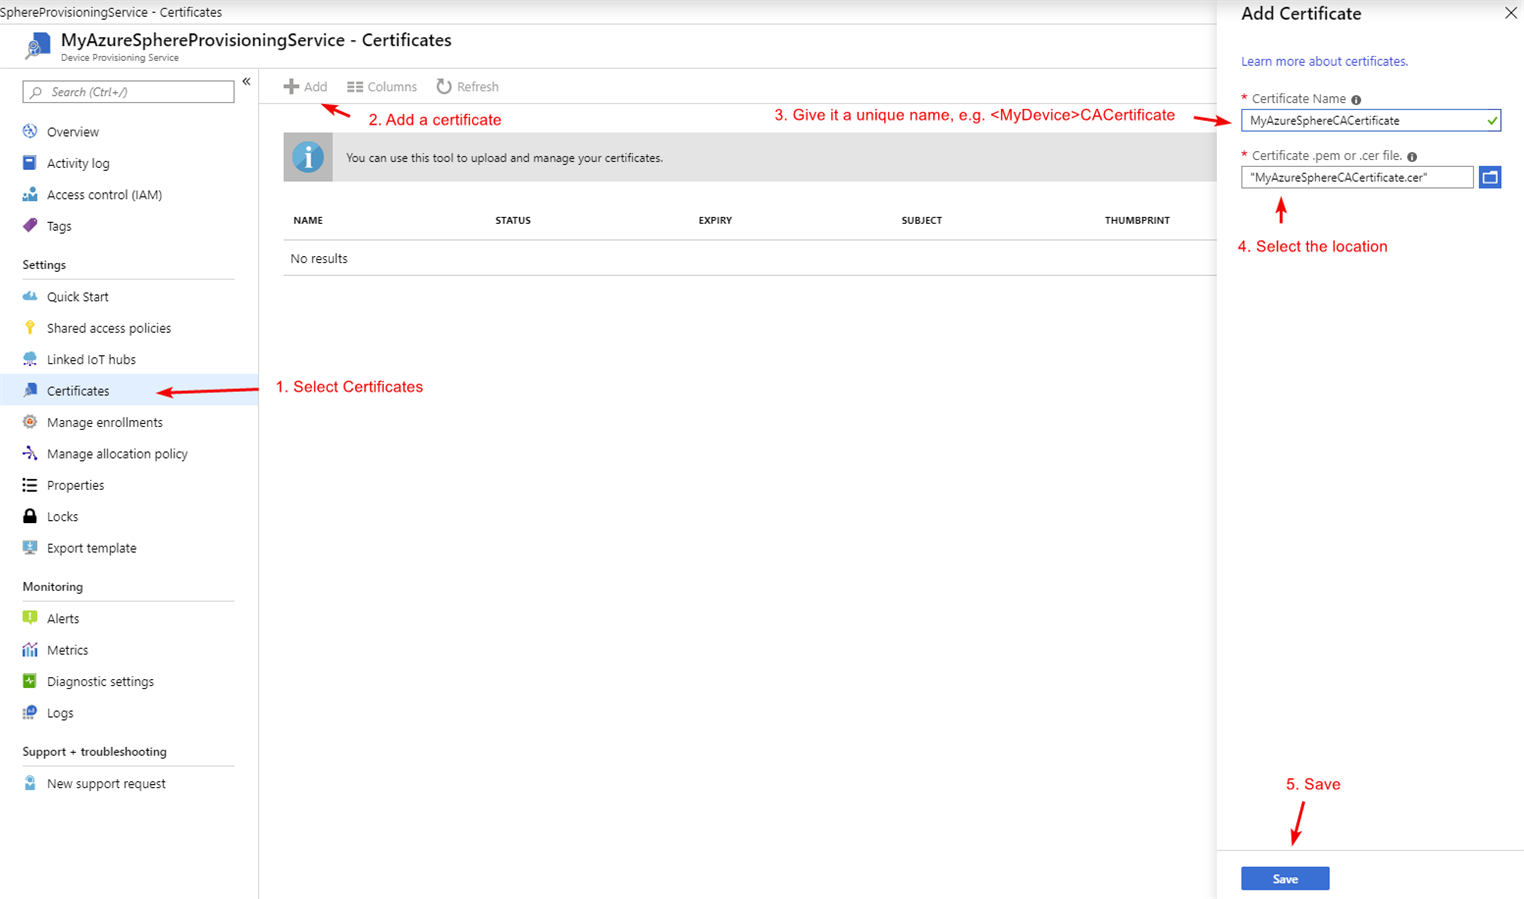This screenshot has width=1524, height=899.
Task: Click the 'Monitoring' section heading
Action: click(x=53, y=587)
